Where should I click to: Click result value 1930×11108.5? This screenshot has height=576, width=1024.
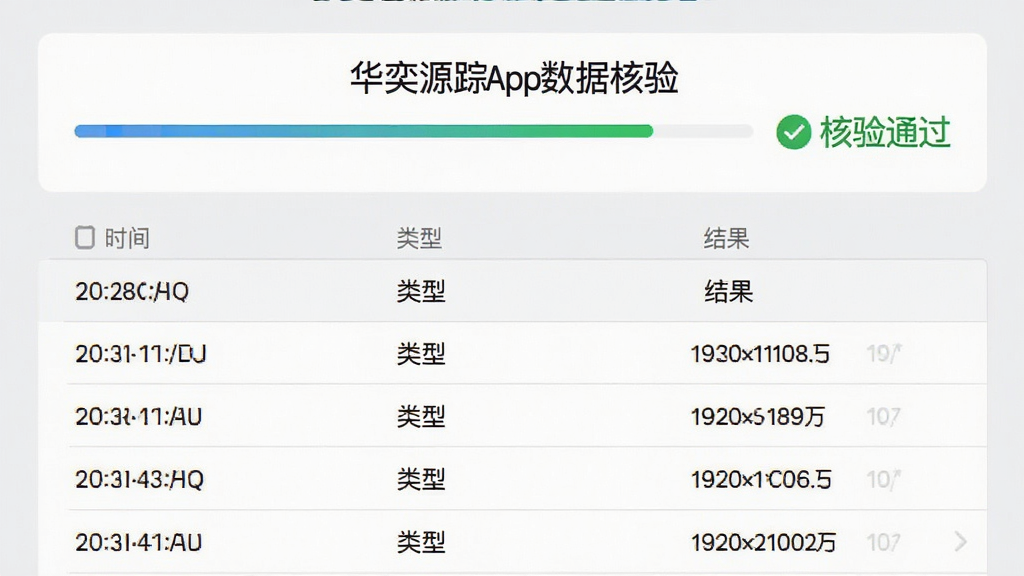[760, 354]
